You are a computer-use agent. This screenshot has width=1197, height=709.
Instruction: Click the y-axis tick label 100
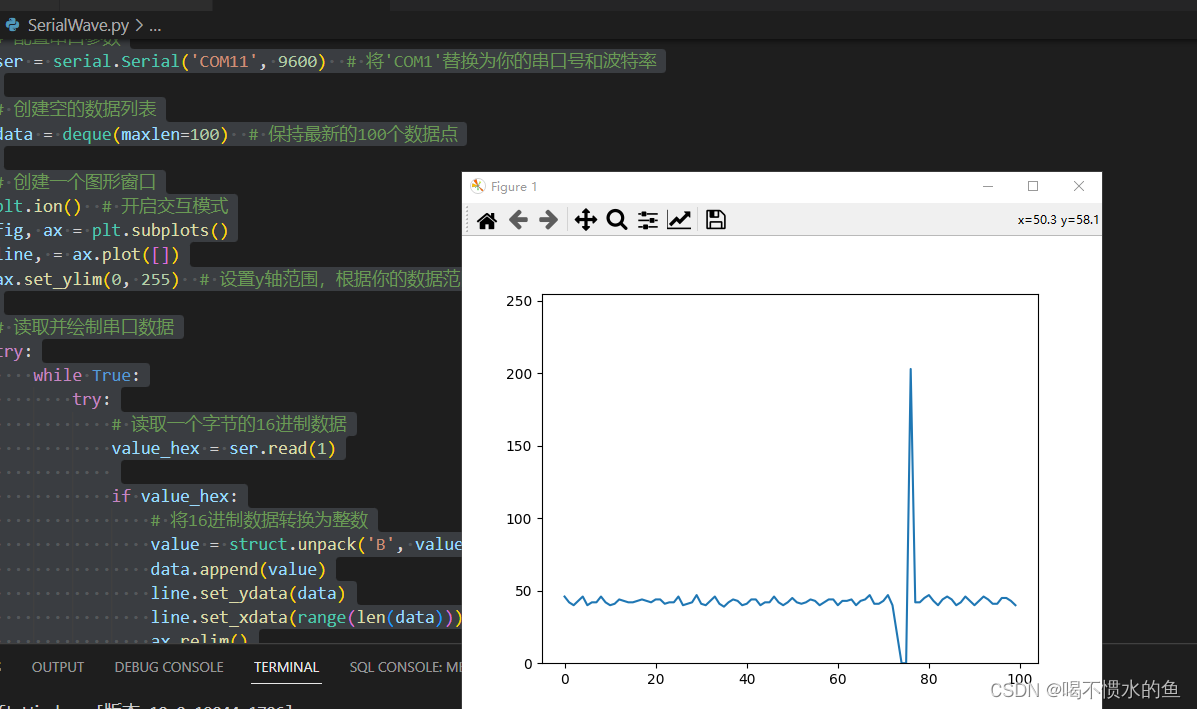click(519, 519)
